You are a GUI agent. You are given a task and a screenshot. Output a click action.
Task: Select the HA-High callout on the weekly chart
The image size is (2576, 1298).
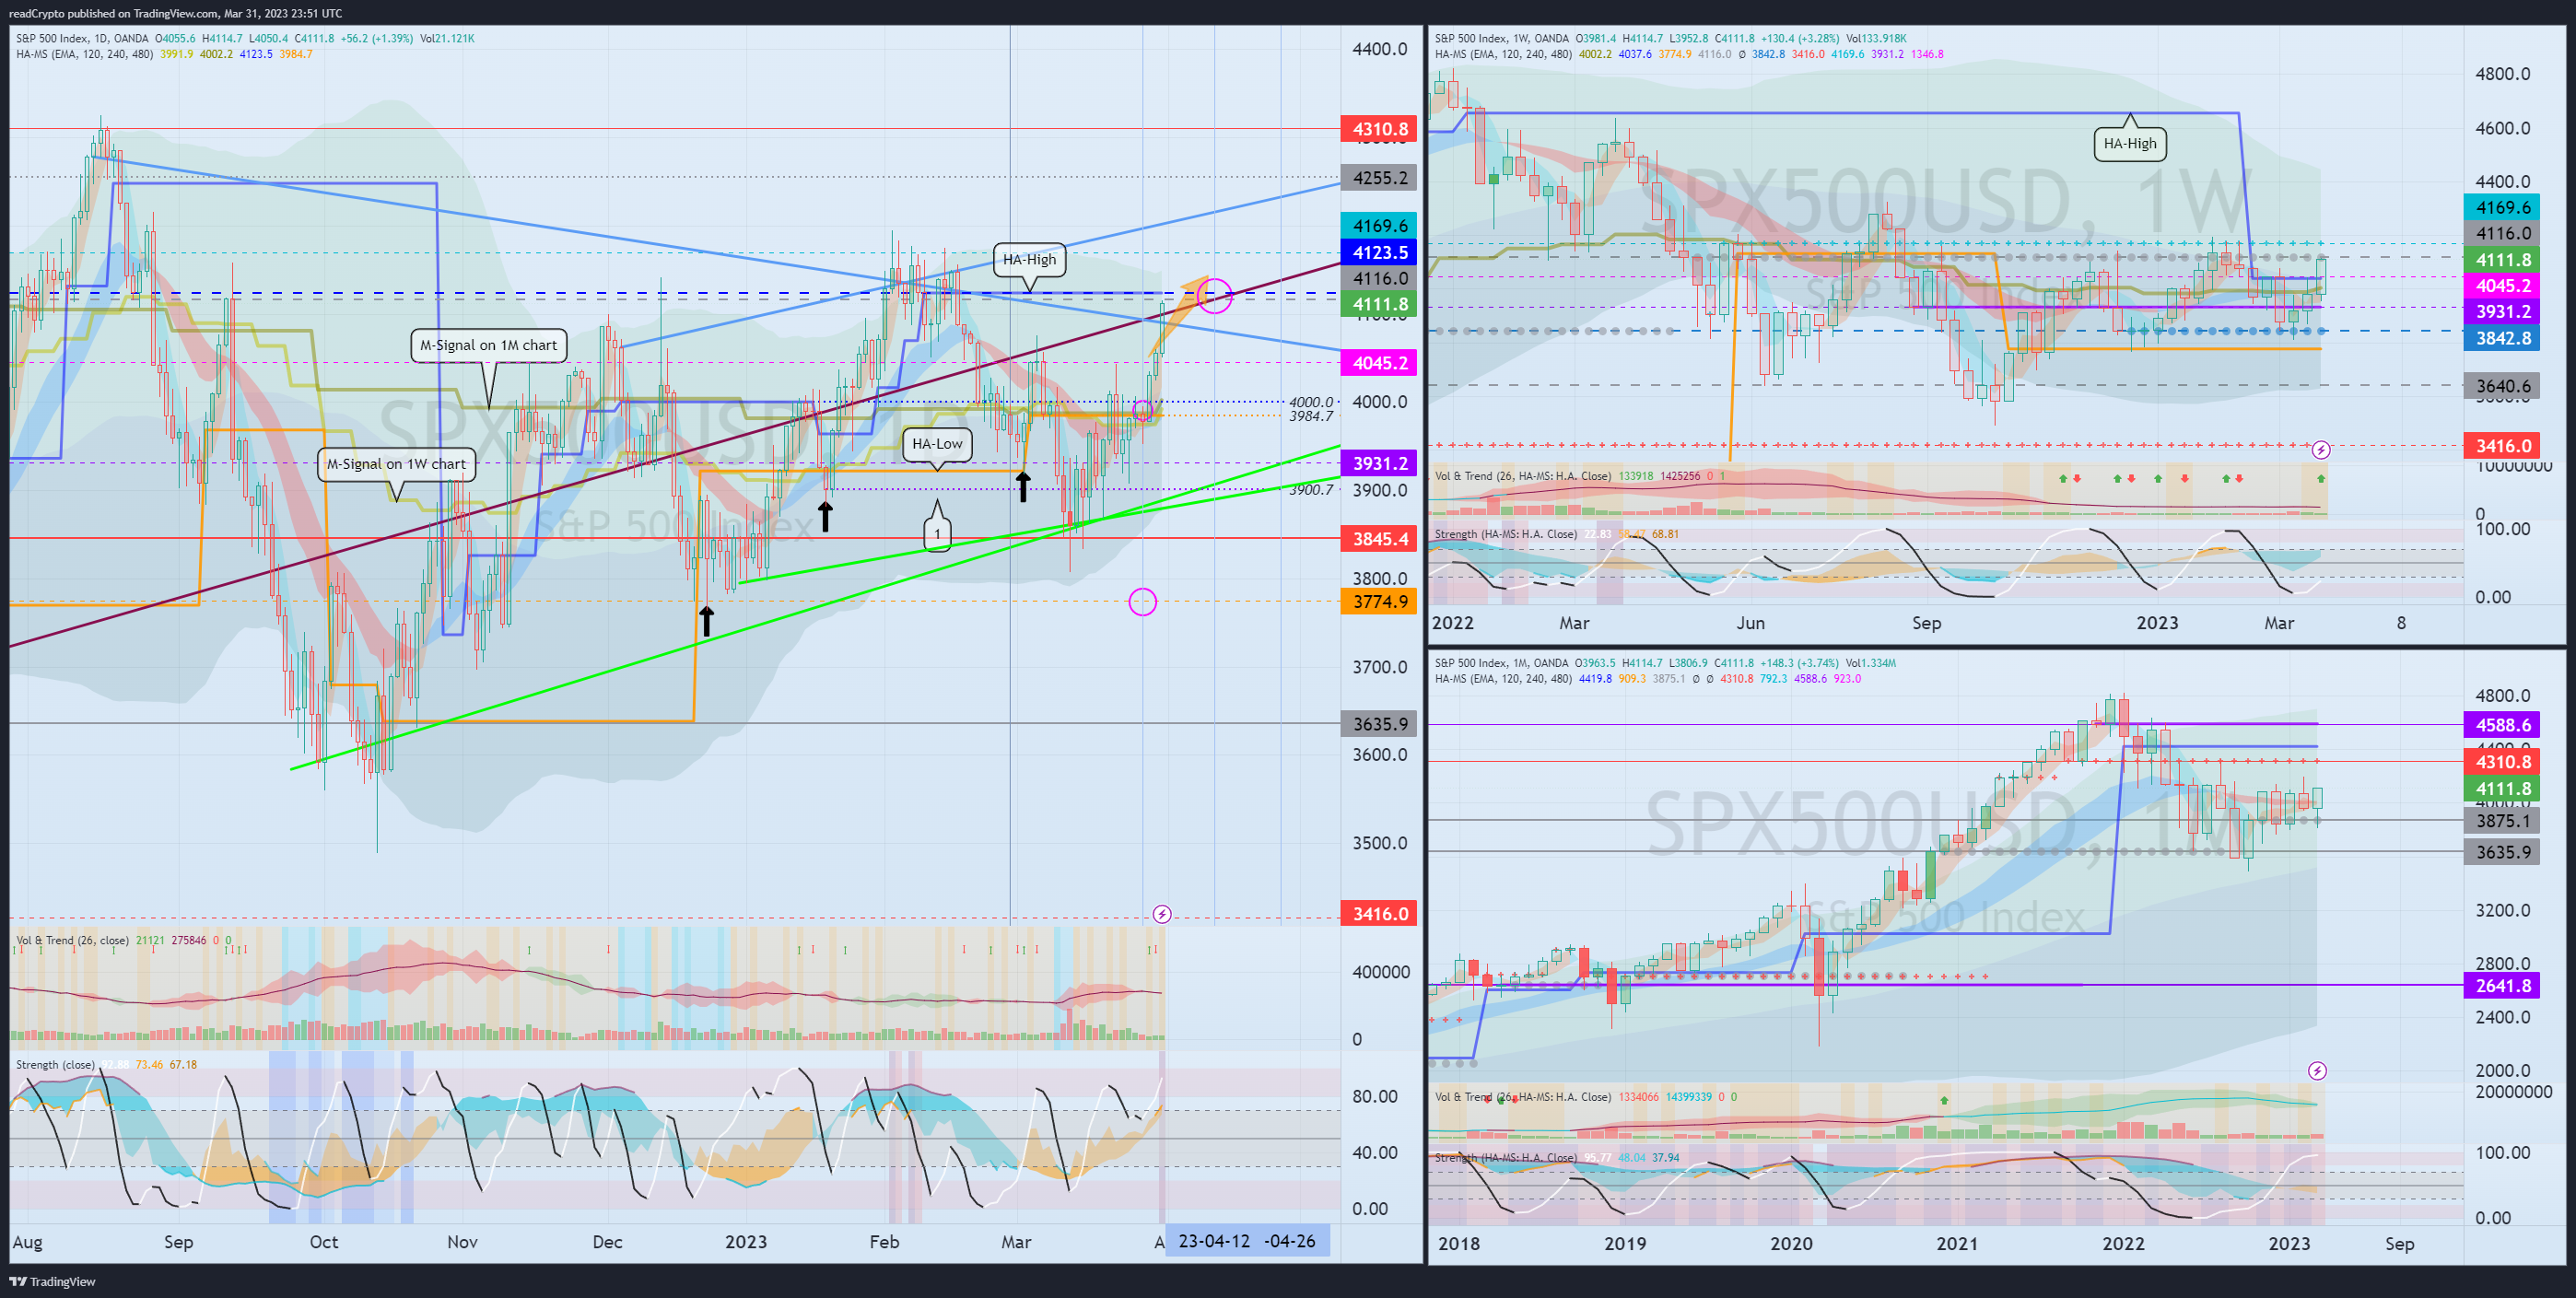coord(2129,144)
